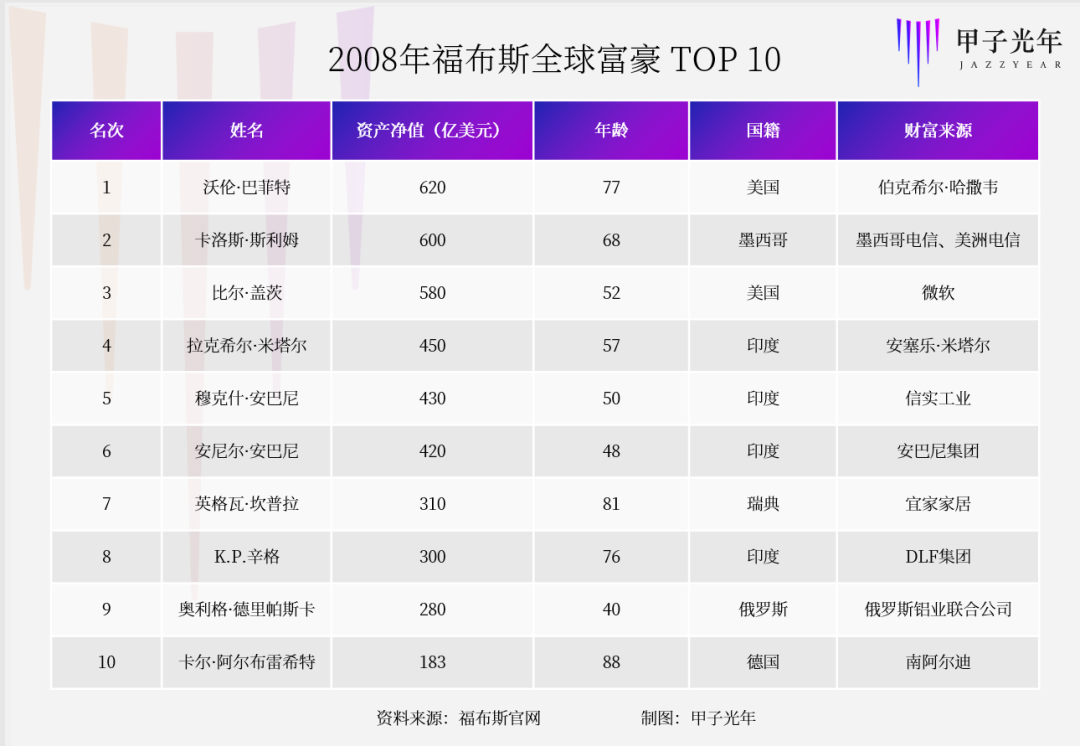This screenshot has width=1080, height=746.
Task: Select the cell 卡洛斯·斯利姆
Action: coord(247,240)
